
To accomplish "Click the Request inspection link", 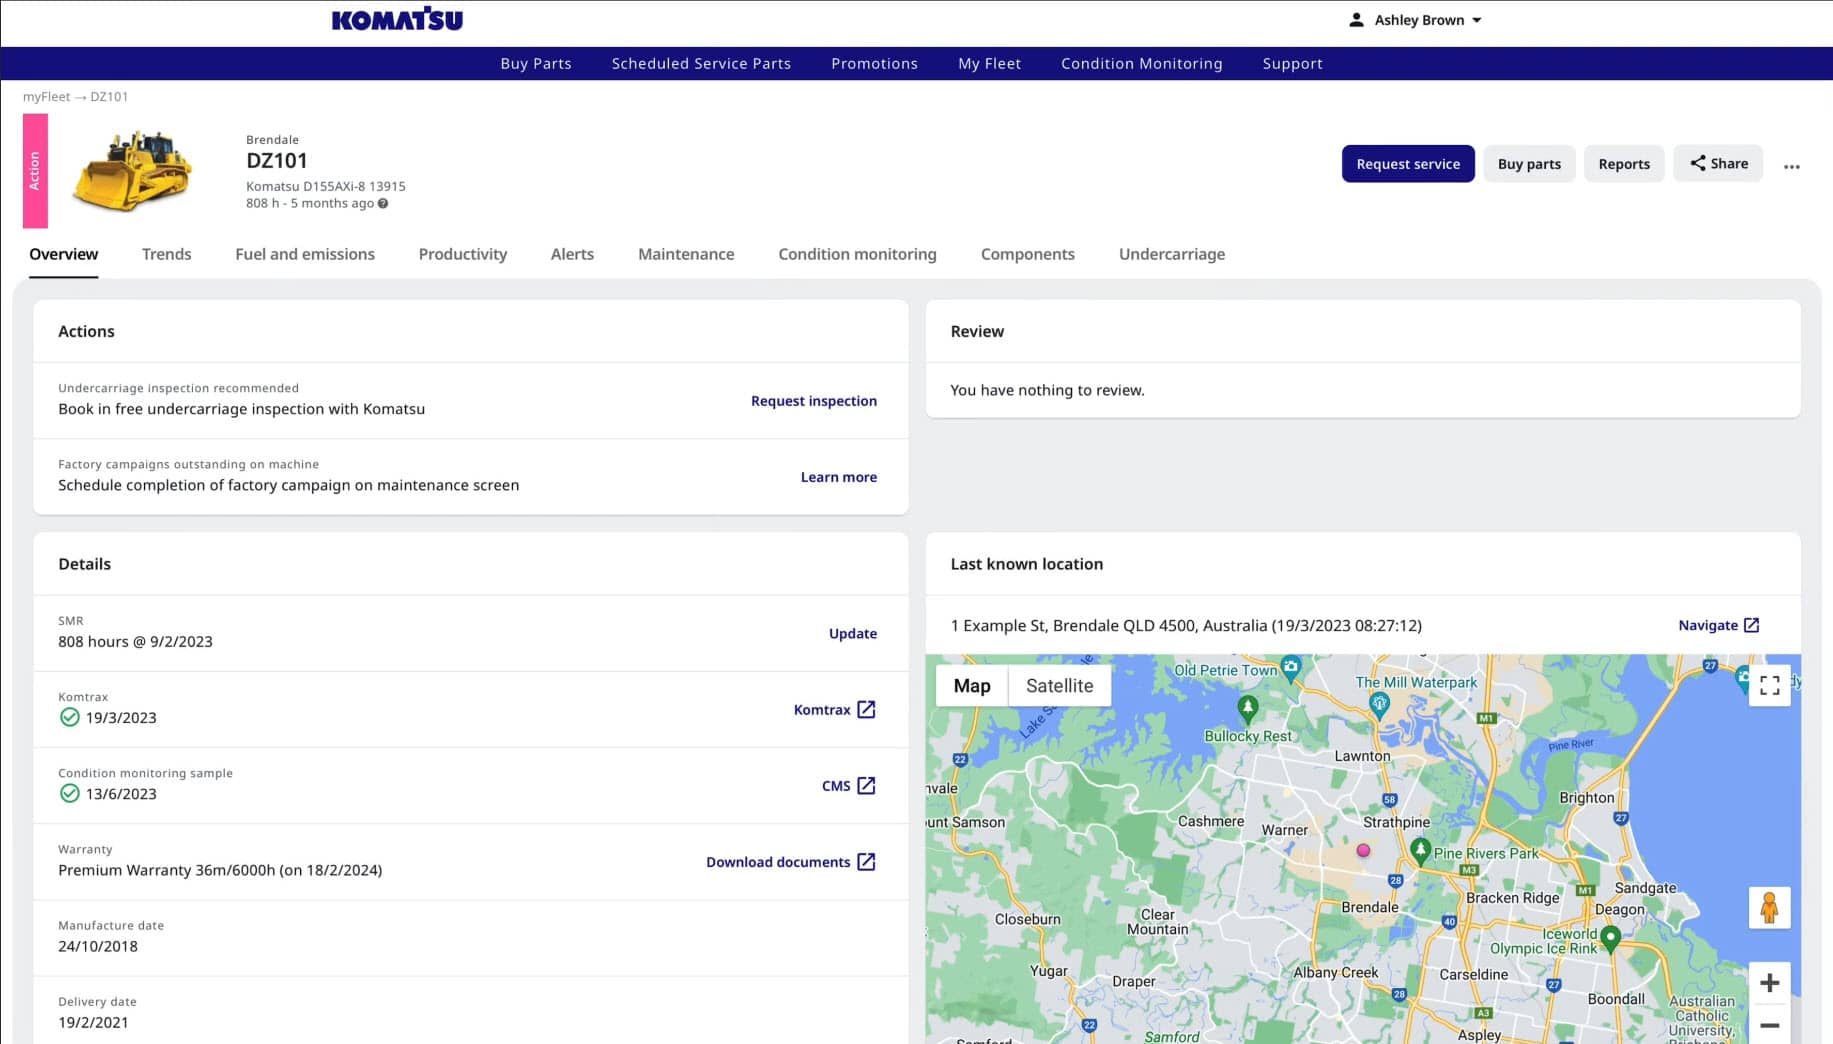I will pyautogui.click(x=813, y=401).
